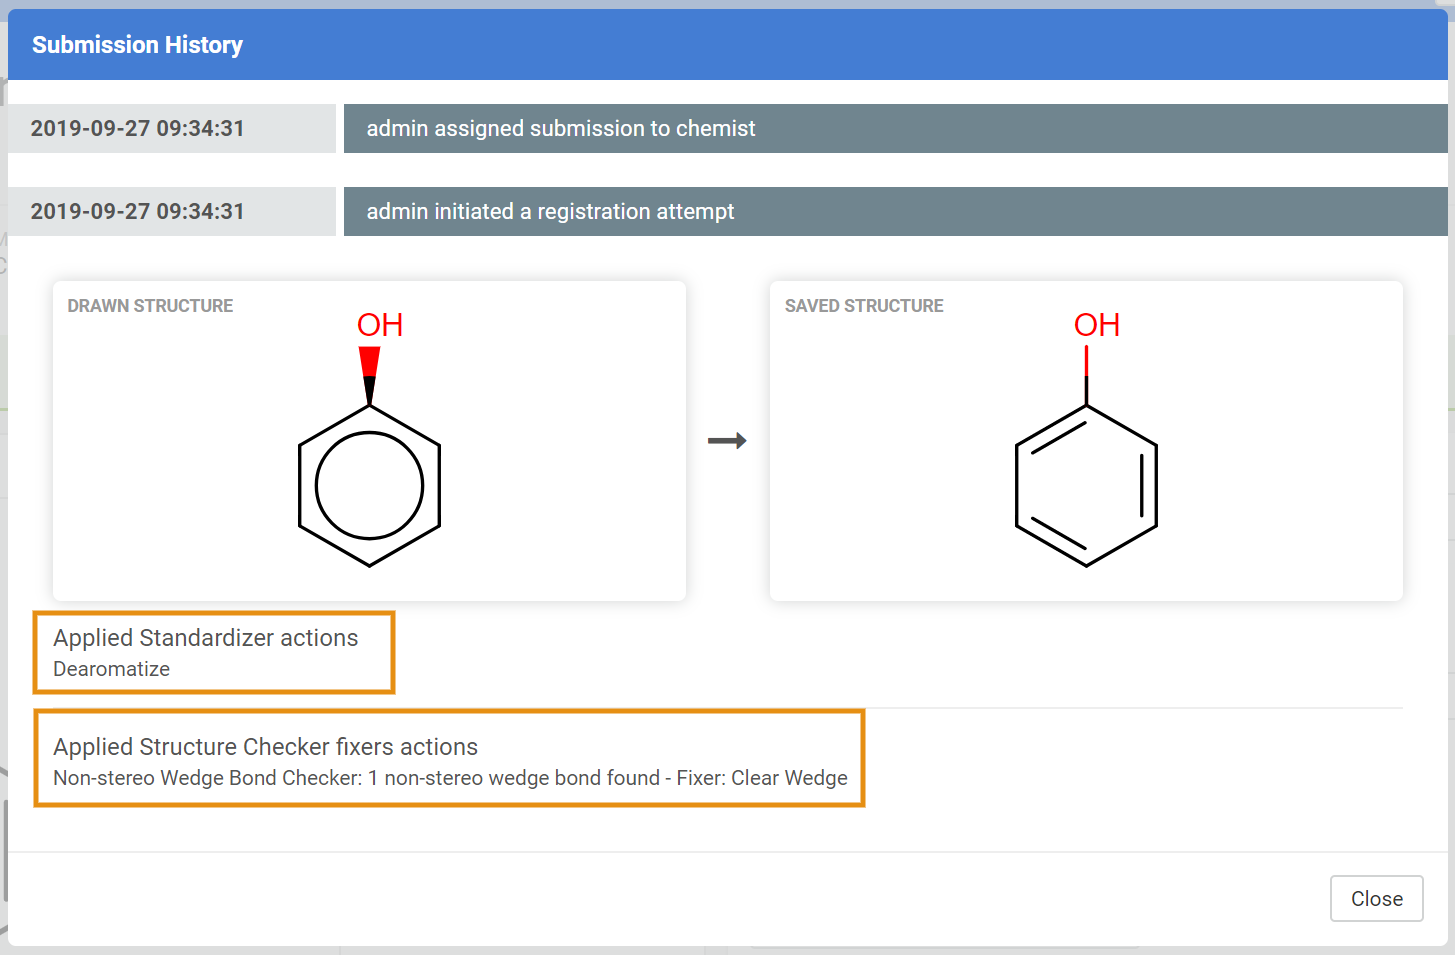
Task: Click the Non-stereo Wedge Bond Checker message
Action: pyautogui.click(x=450, y=778)
